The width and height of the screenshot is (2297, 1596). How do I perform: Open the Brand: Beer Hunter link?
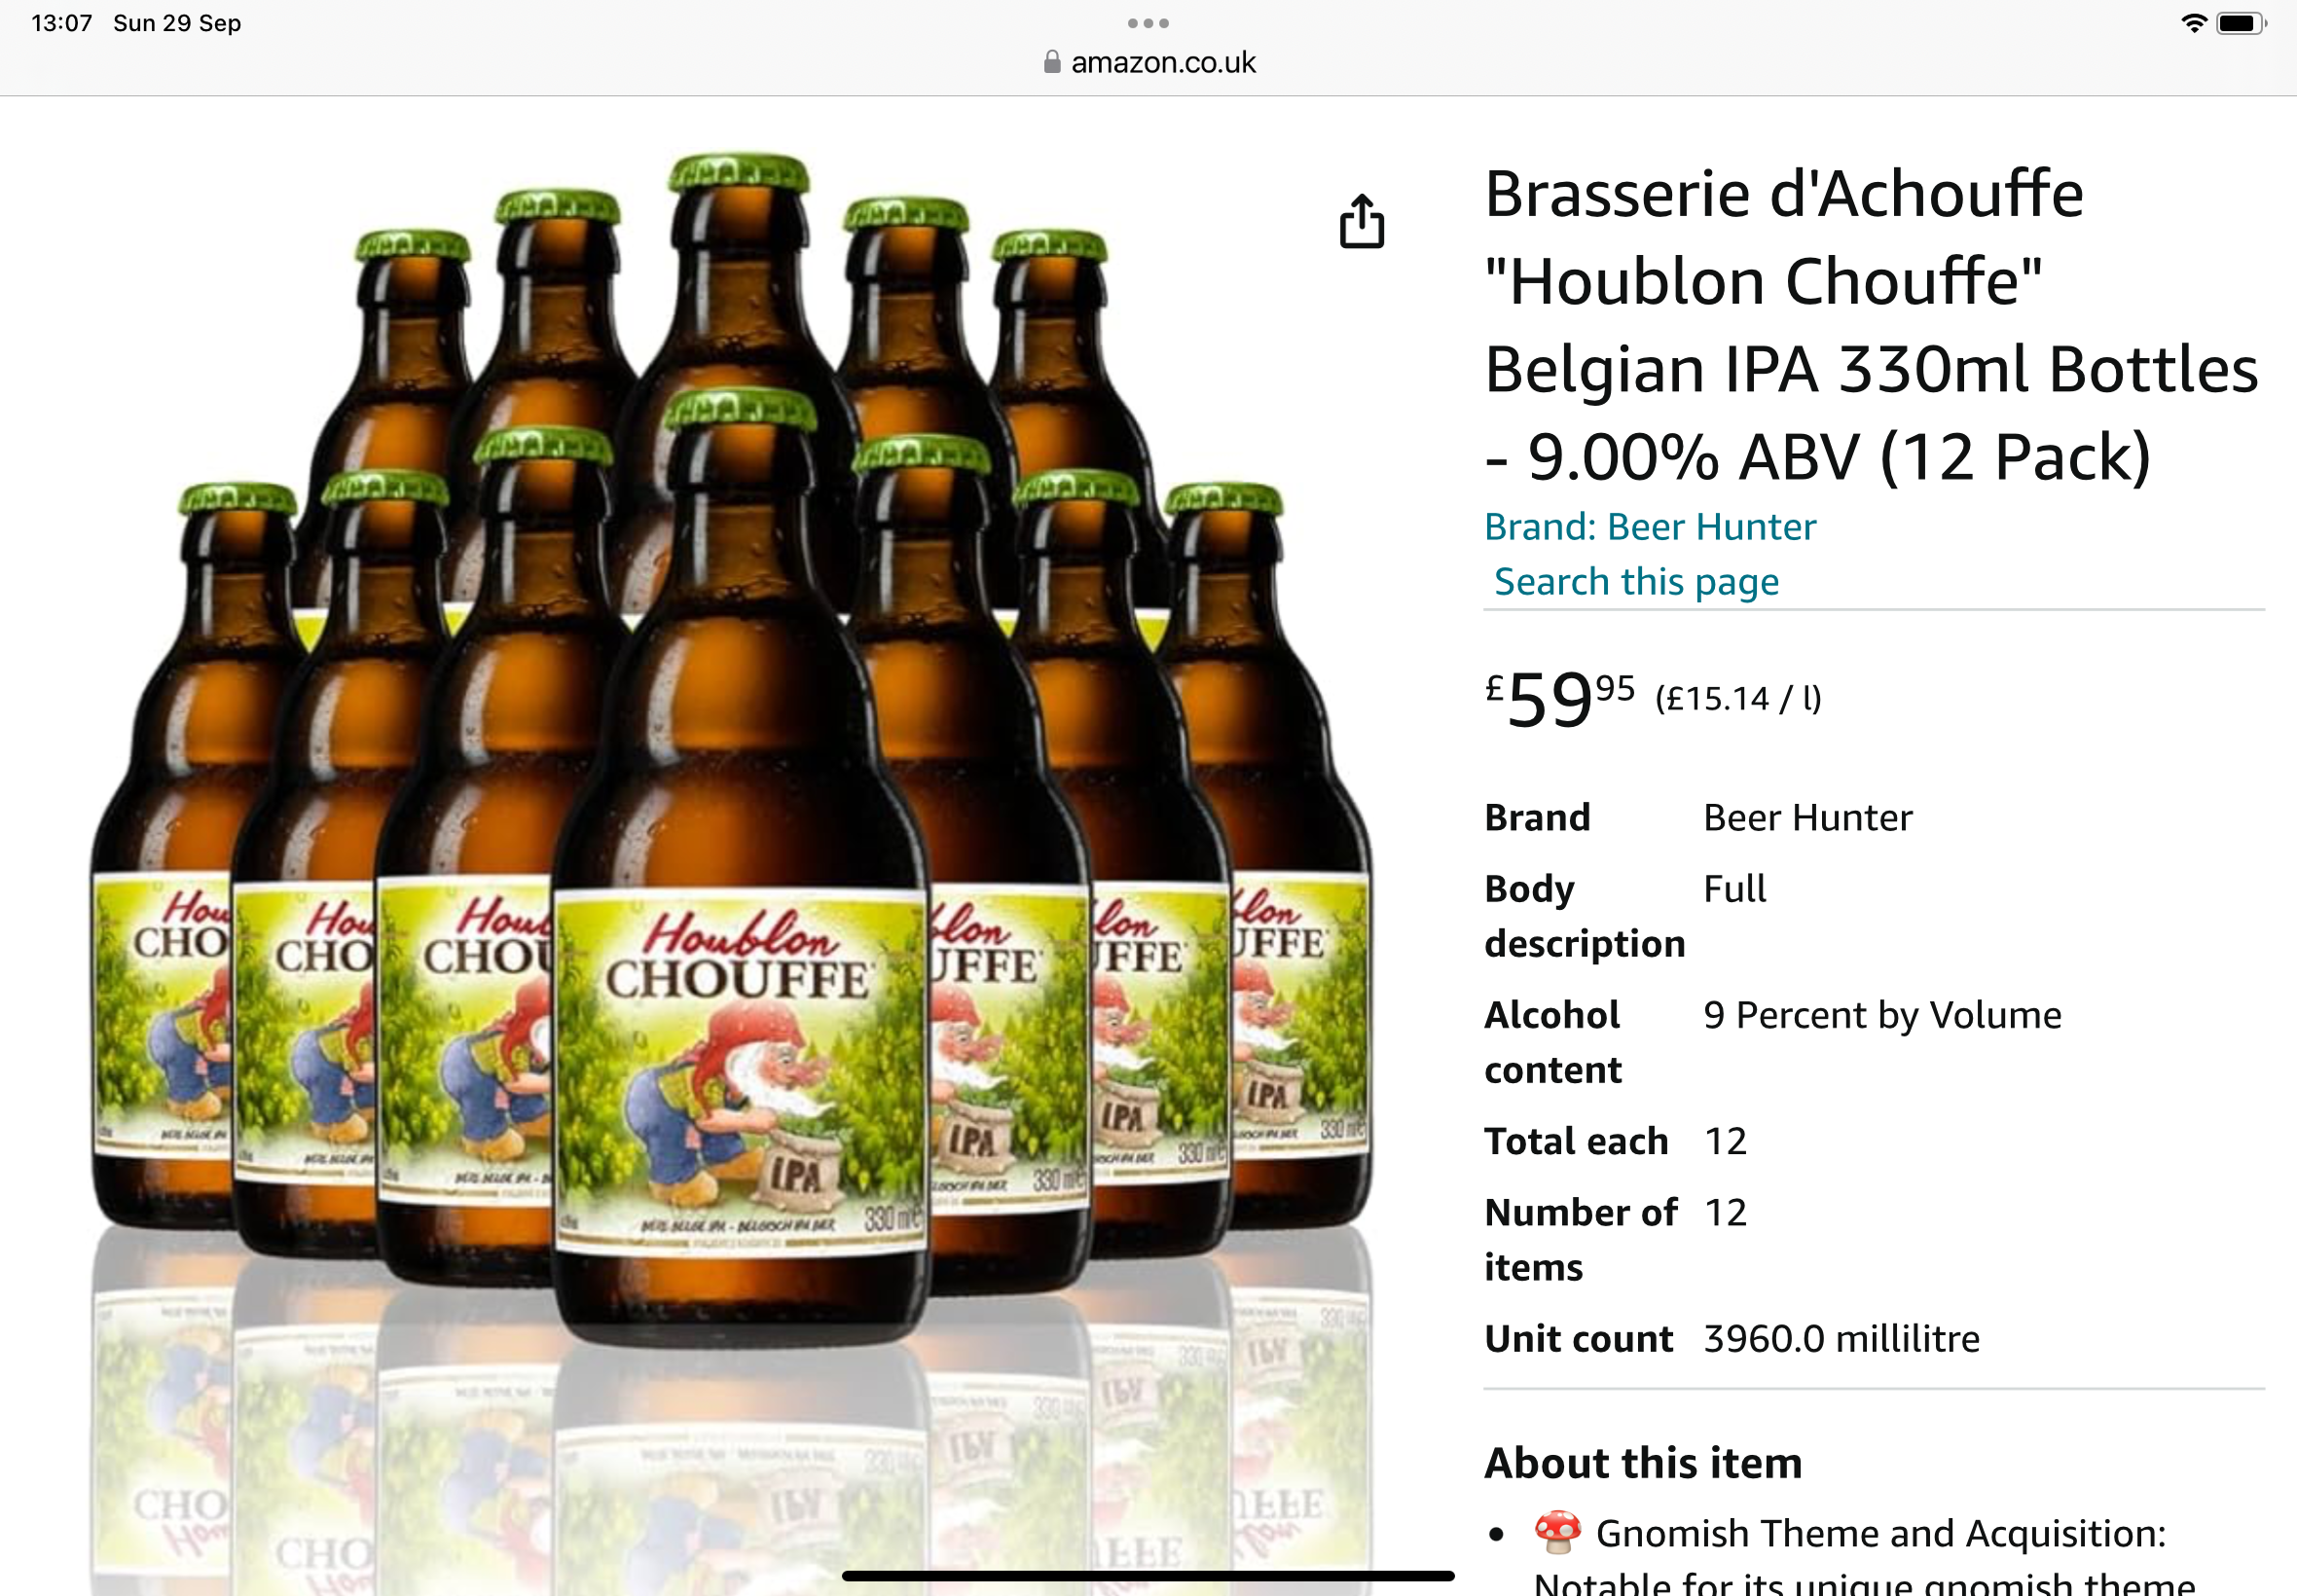point(1650,527)
